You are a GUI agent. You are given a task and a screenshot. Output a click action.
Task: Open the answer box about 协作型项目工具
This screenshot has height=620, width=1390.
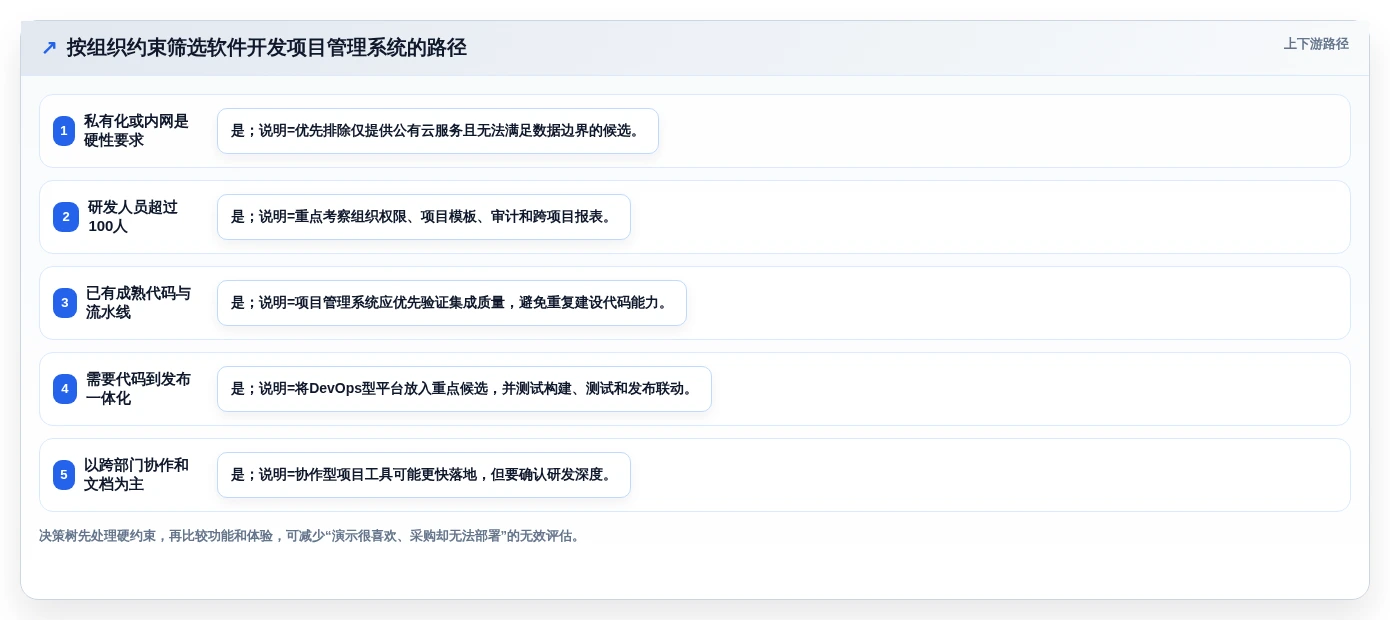[424, 475]
